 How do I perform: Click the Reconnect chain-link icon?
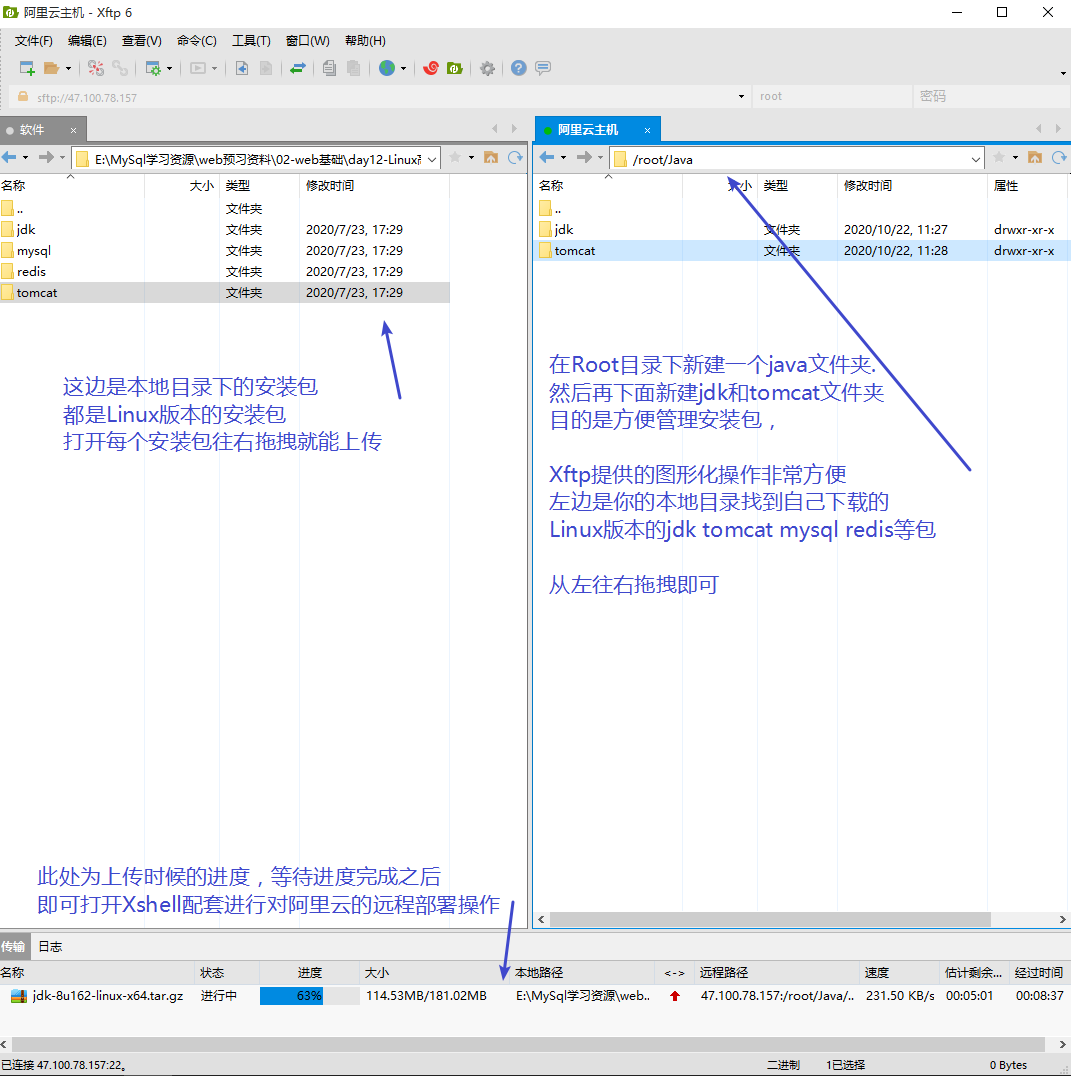pyautogui.click(x=120, y=68)
